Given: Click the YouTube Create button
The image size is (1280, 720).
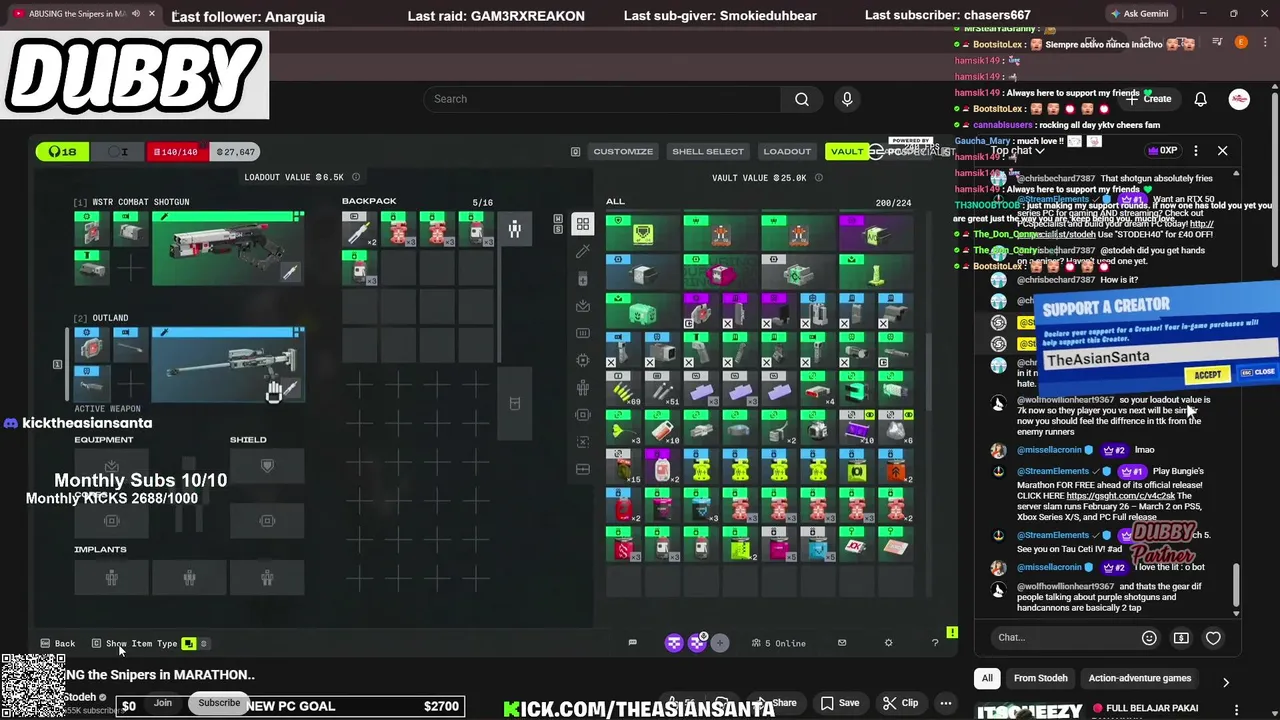Looking at the screenshot, I should [1148, 99].
